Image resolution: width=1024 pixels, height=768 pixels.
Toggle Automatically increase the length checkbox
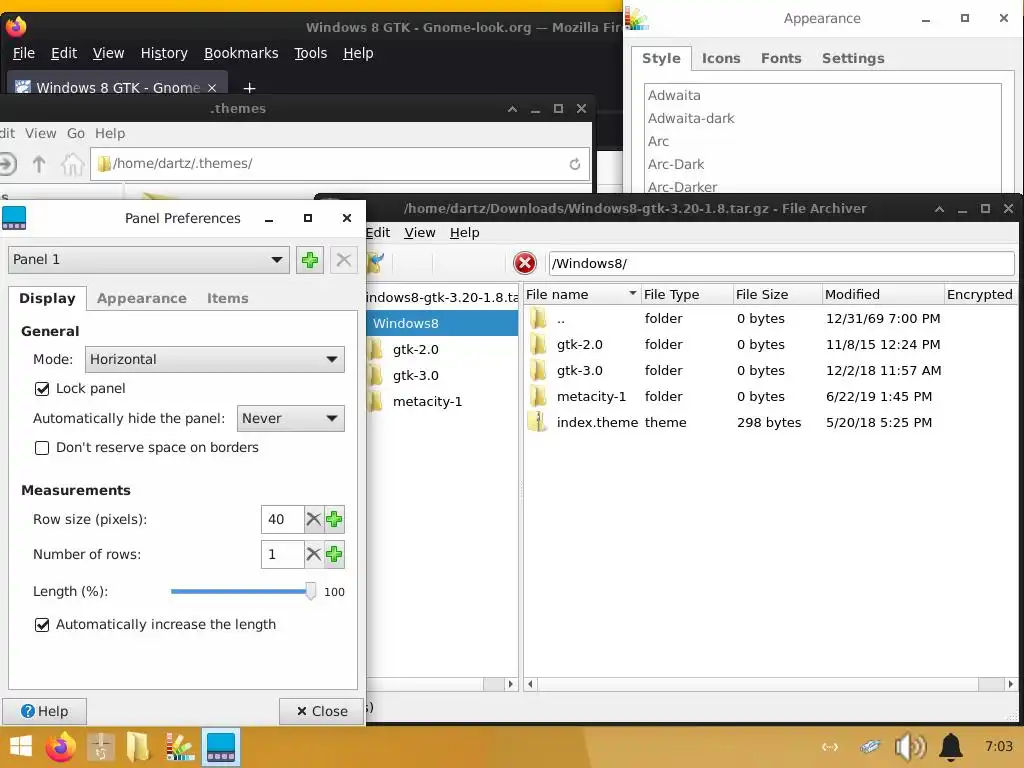click(x=42, y=625)
